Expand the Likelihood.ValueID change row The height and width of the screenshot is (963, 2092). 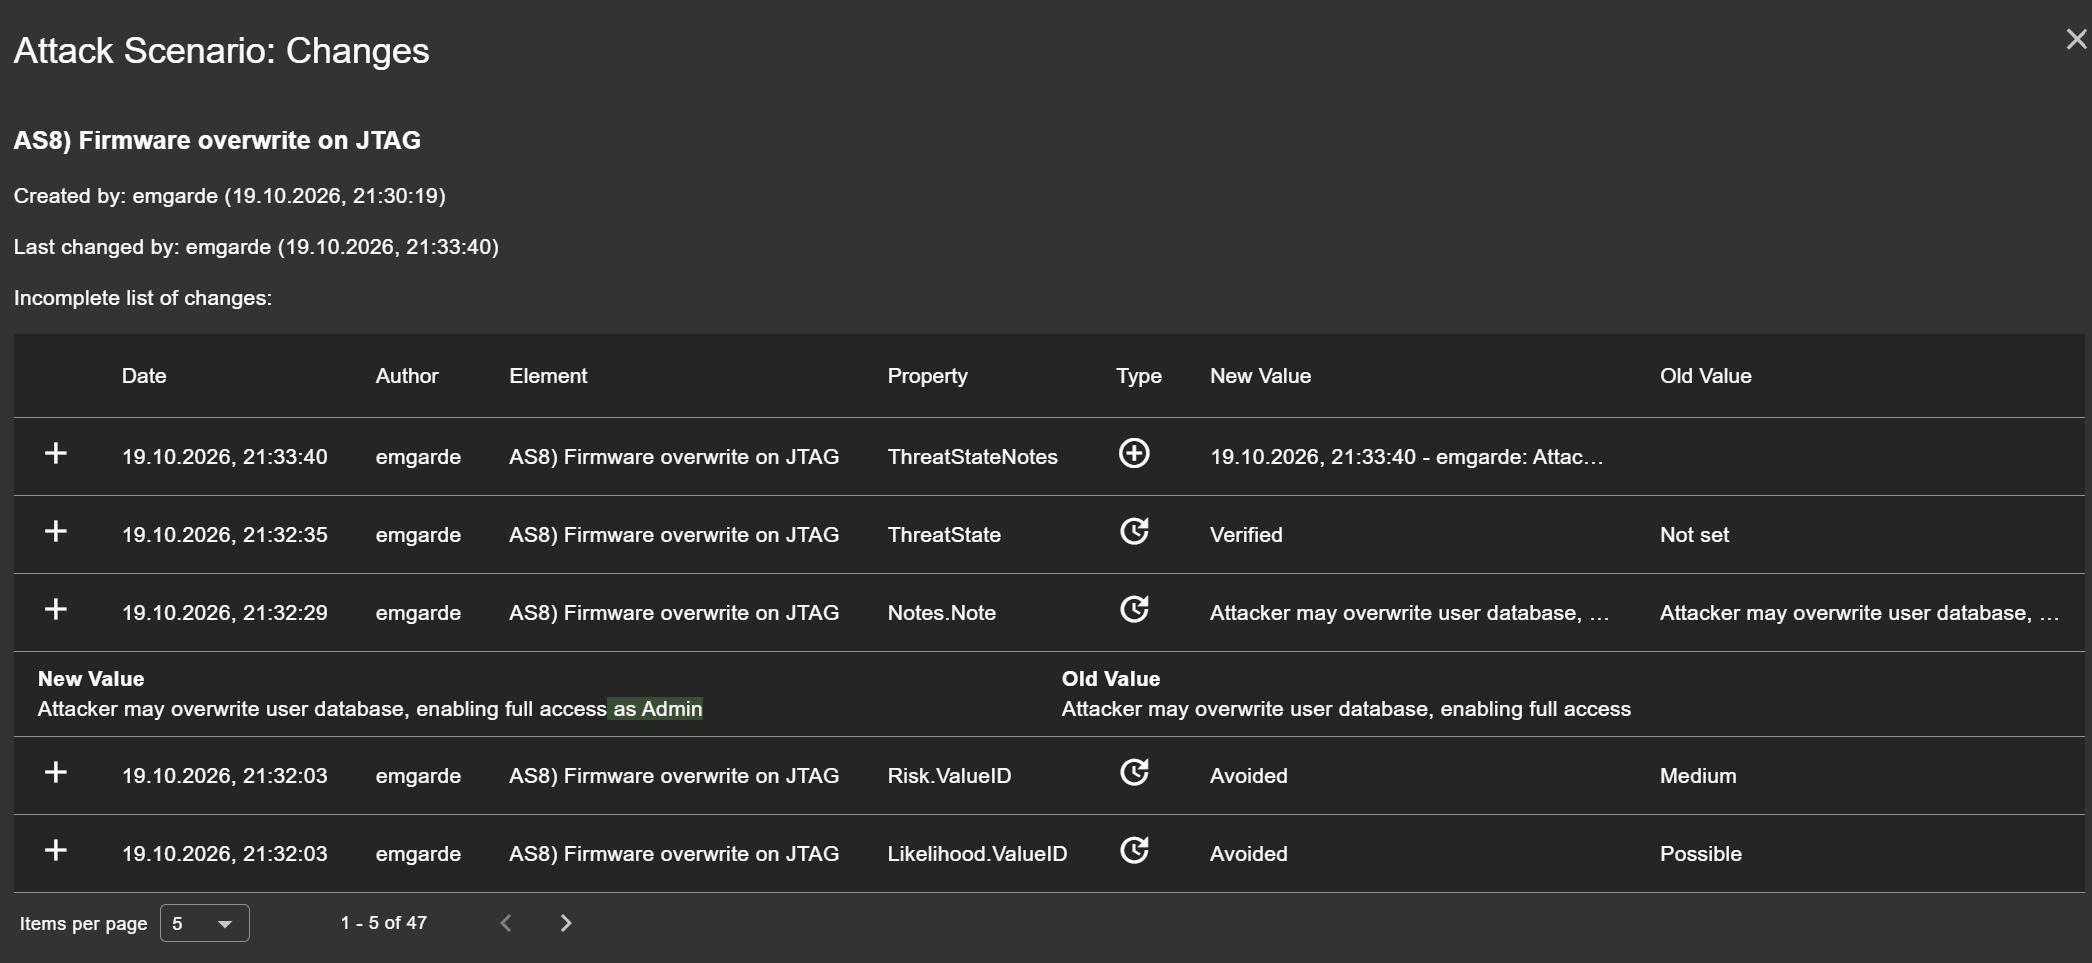click(56, 851)
